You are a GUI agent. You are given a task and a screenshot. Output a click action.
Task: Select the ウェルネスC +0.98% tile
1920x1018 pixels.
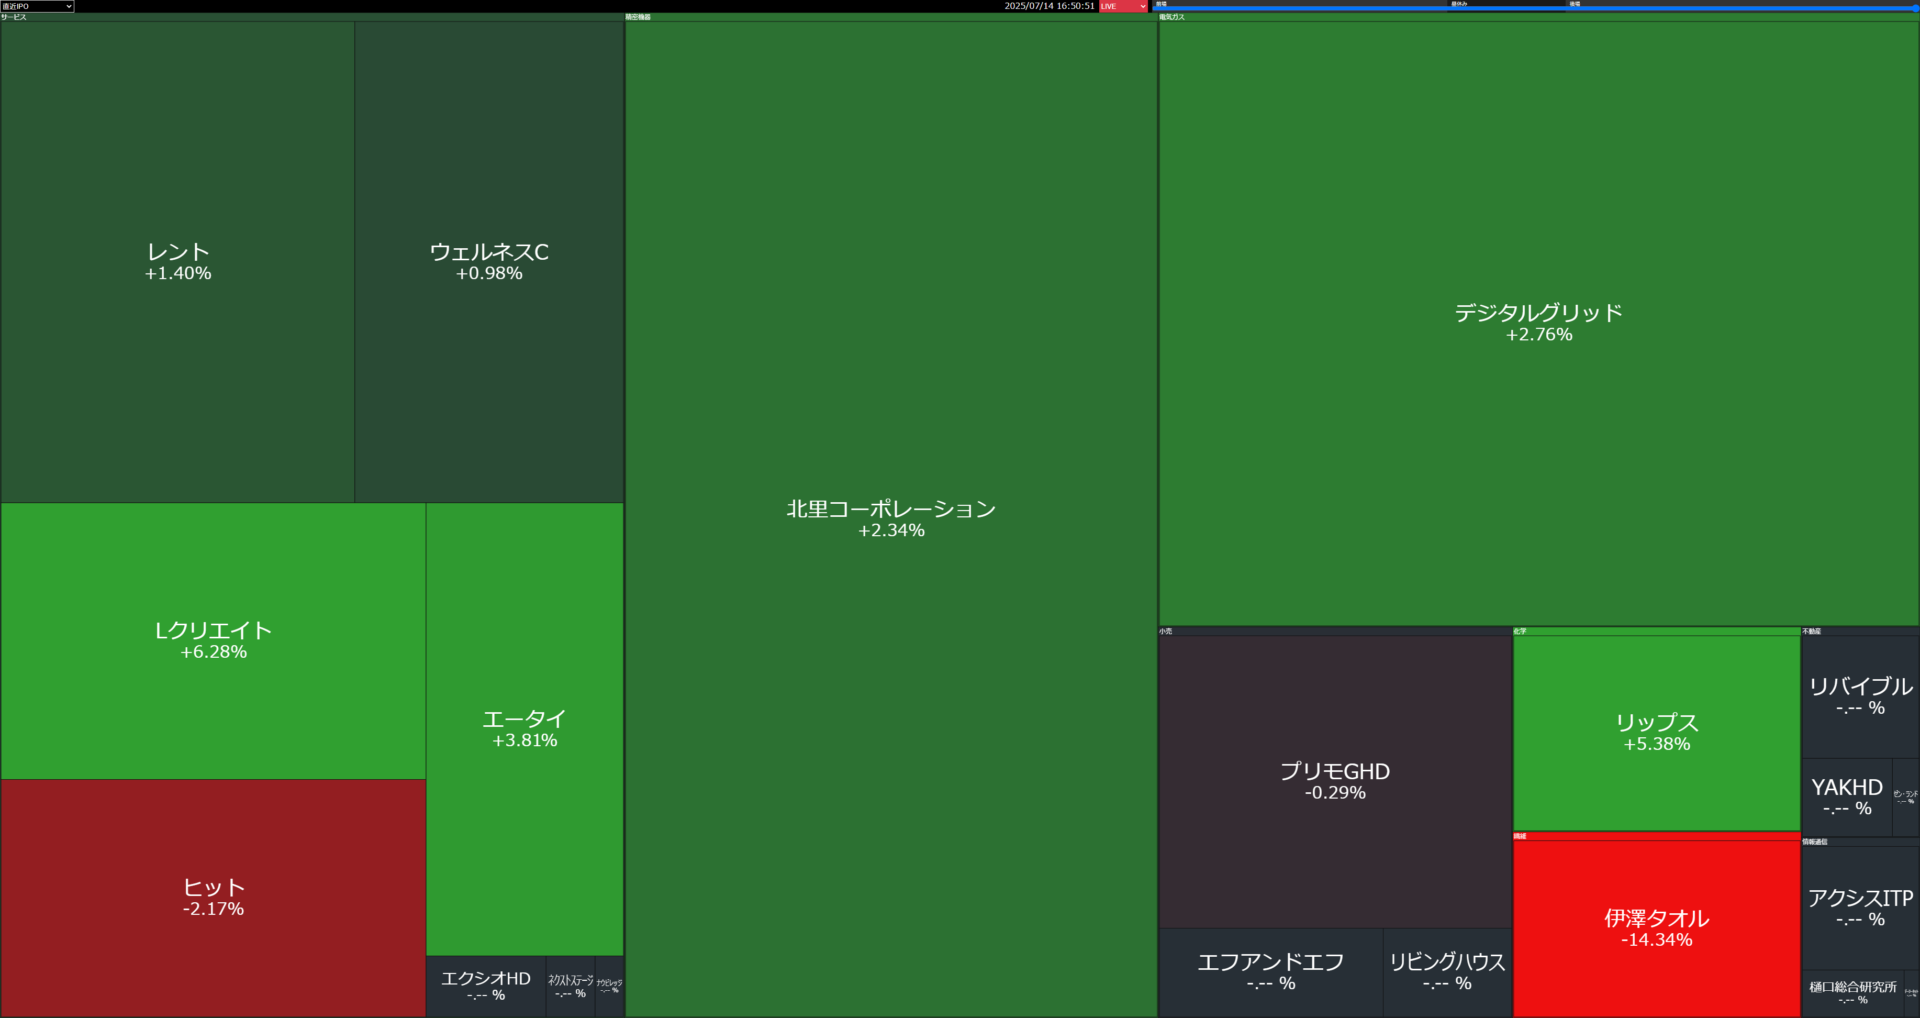(x=489, y=262)
